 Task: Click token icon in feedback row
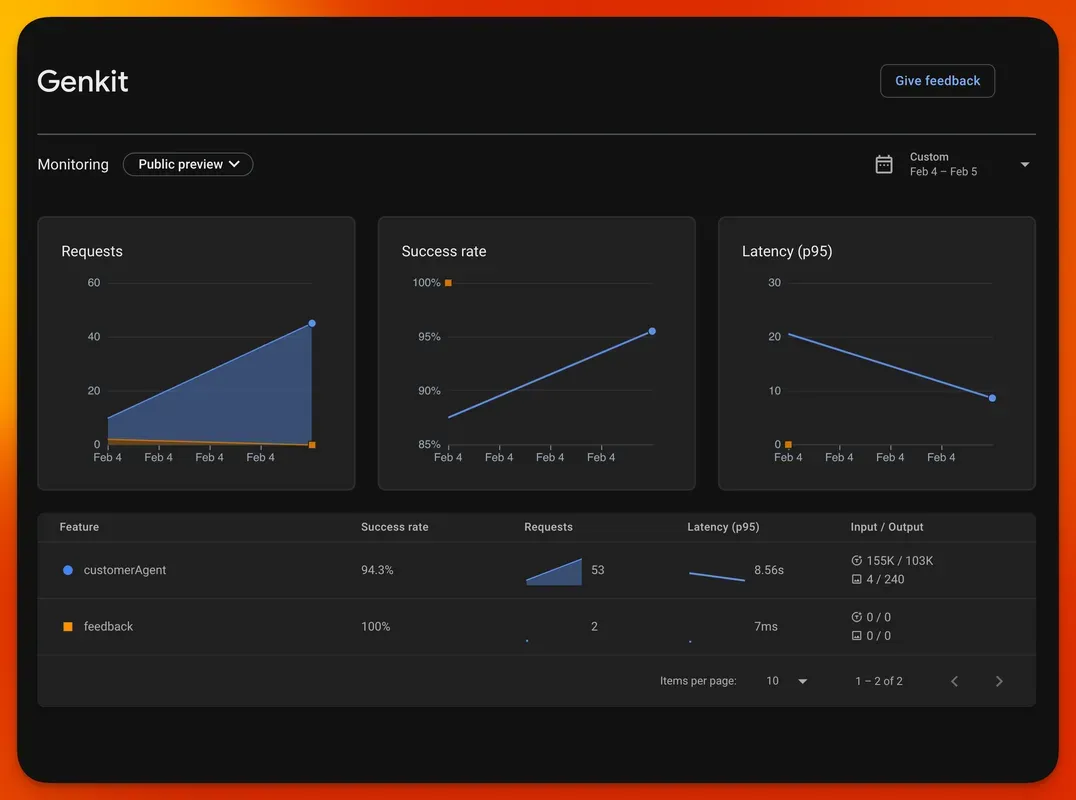[x=856, y=617]
